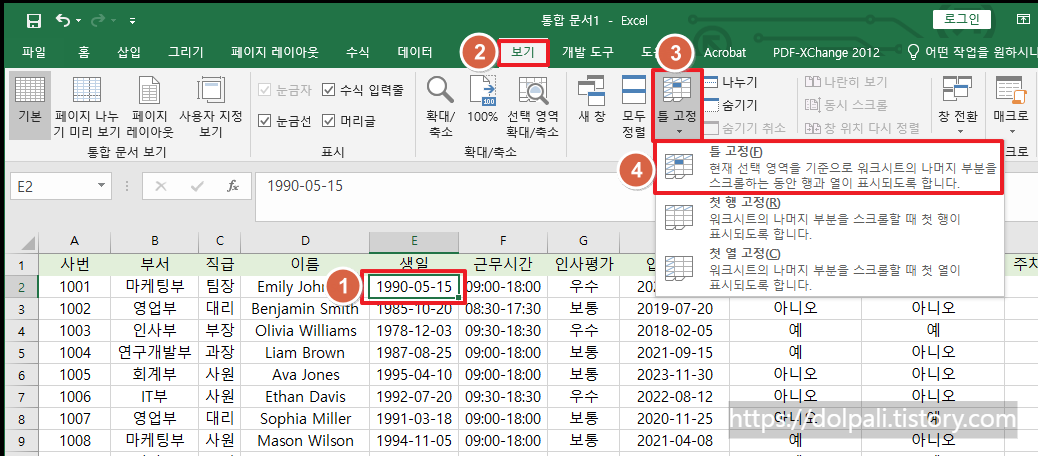Image resolution: width=1038 pixels, height=456 pixels.
Task: Click the 인사평가 header cell
Action: [x=583, y=265]
